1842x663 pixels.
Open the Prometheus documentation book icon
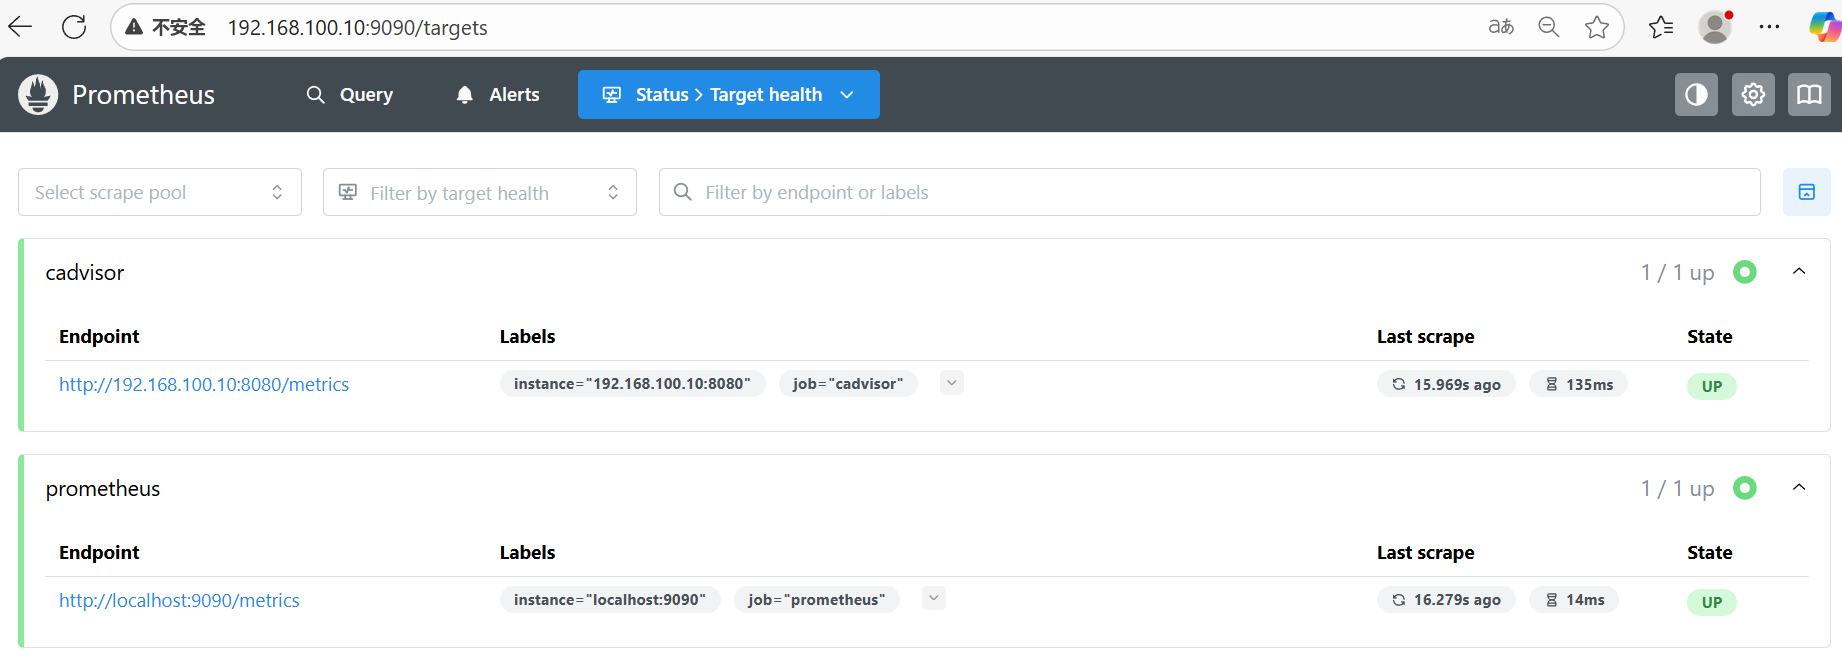point(1809,95)
